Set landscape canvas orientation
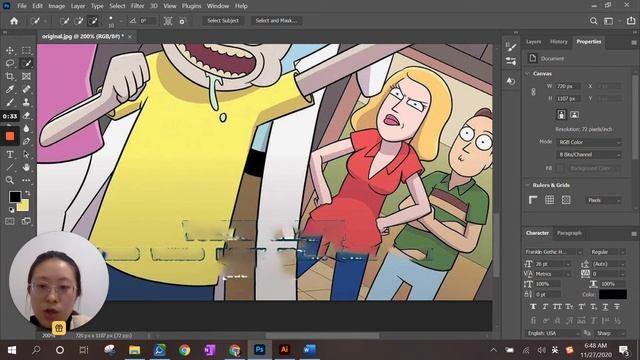 point(575,115)
